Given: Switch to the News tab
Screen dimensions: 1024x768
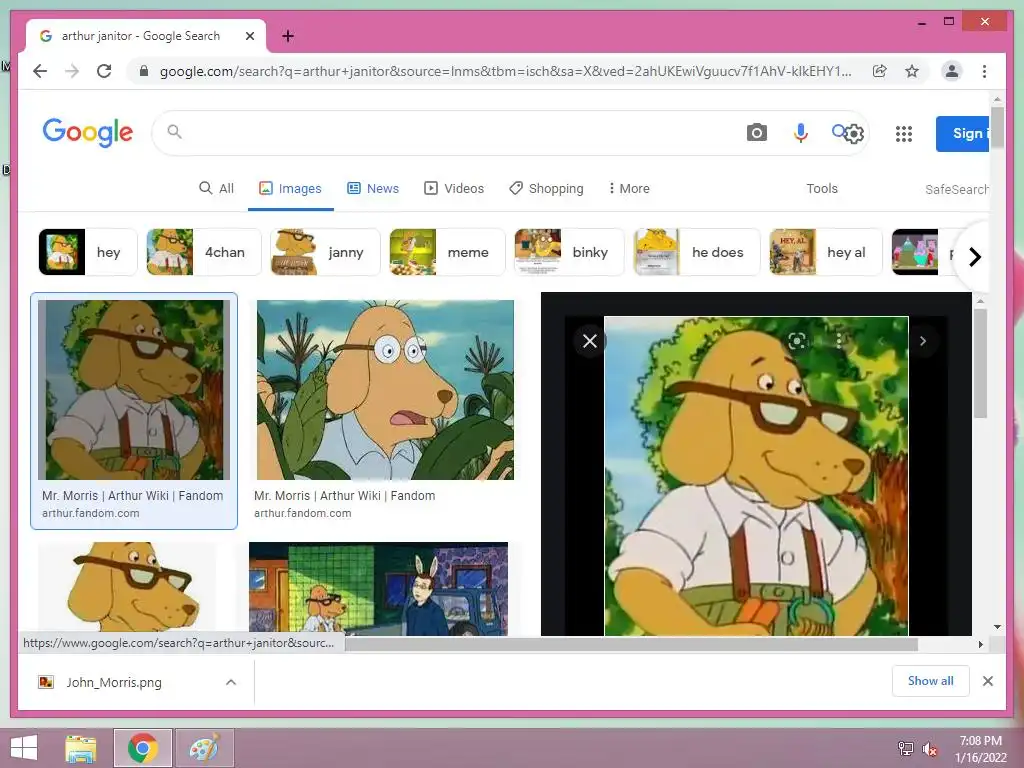Looking at the screenshot, I should point(373,188).
